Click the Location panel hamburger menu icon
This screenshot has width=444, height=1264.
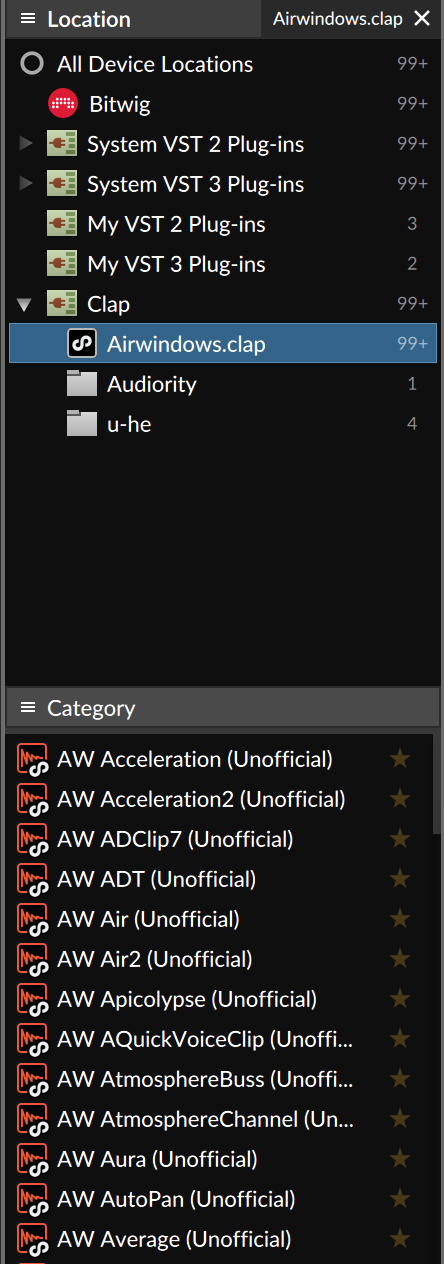point(28,19)
